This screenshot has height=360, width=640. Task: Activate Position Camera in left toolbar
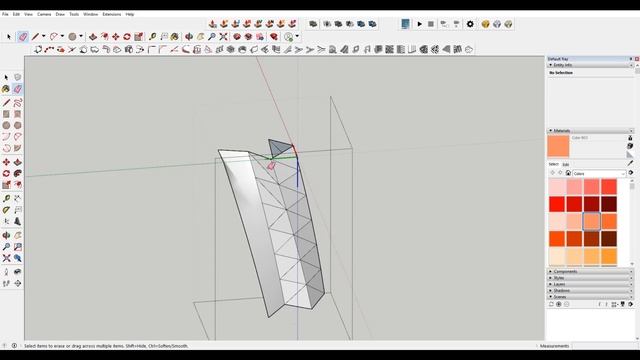pyautogui.click(x=6, y=272)
